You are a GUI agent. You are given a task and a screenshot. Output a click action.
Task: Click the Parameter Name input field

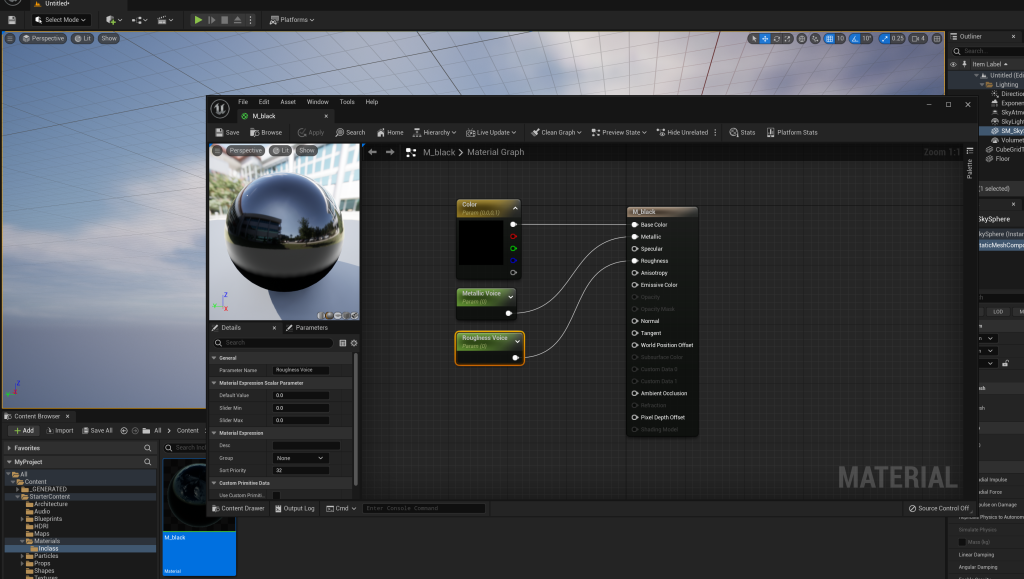point(300,370)
